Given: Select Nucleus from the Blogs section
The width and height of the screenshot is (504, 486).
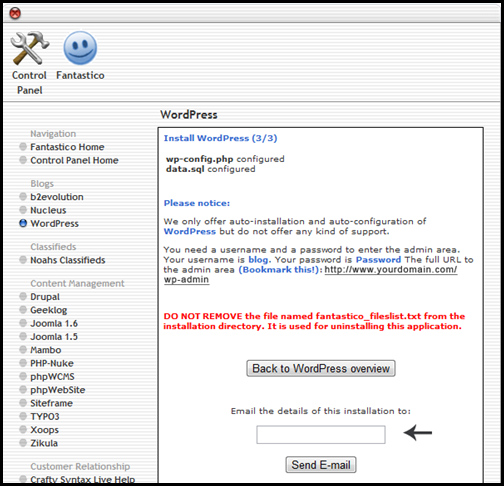Looking at the screenshot, I should click(x=48, y=210).
